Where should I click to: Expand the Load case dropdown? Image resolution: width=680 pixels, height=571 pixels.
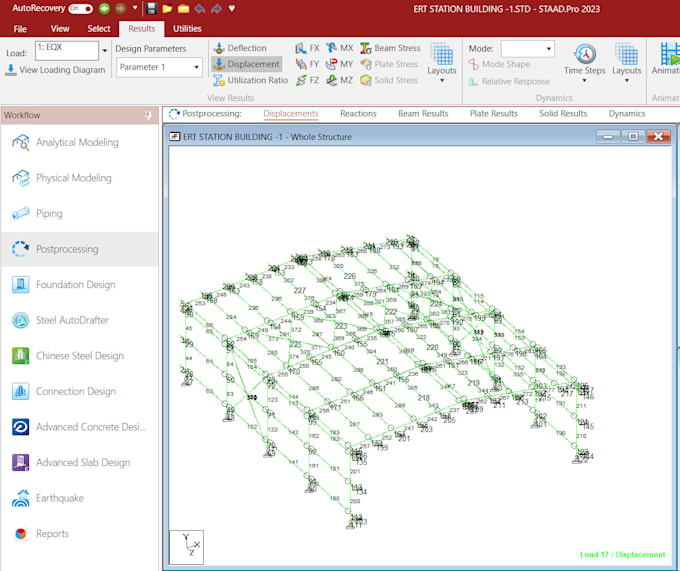coord(104,51)
